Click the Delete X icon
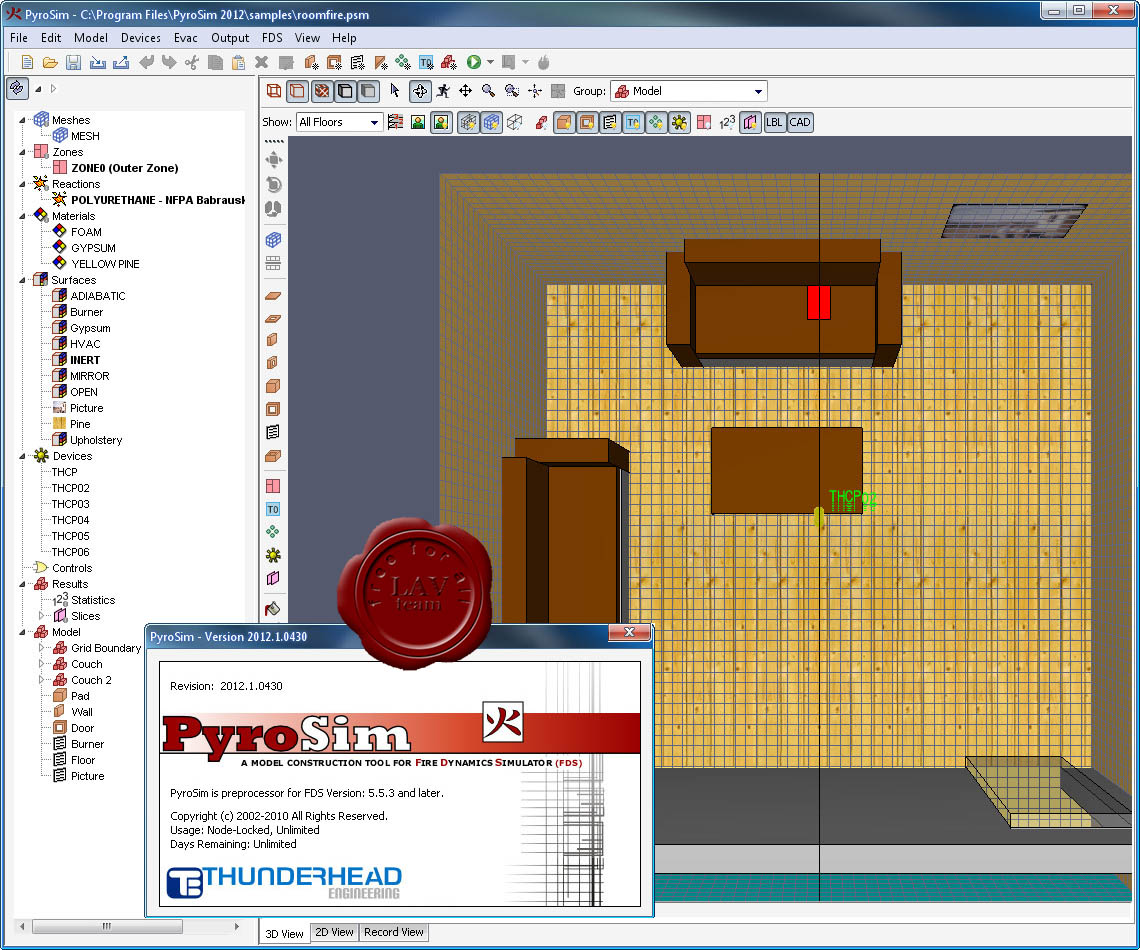This screenshot has width=1140, height=950. coord(262,63)
